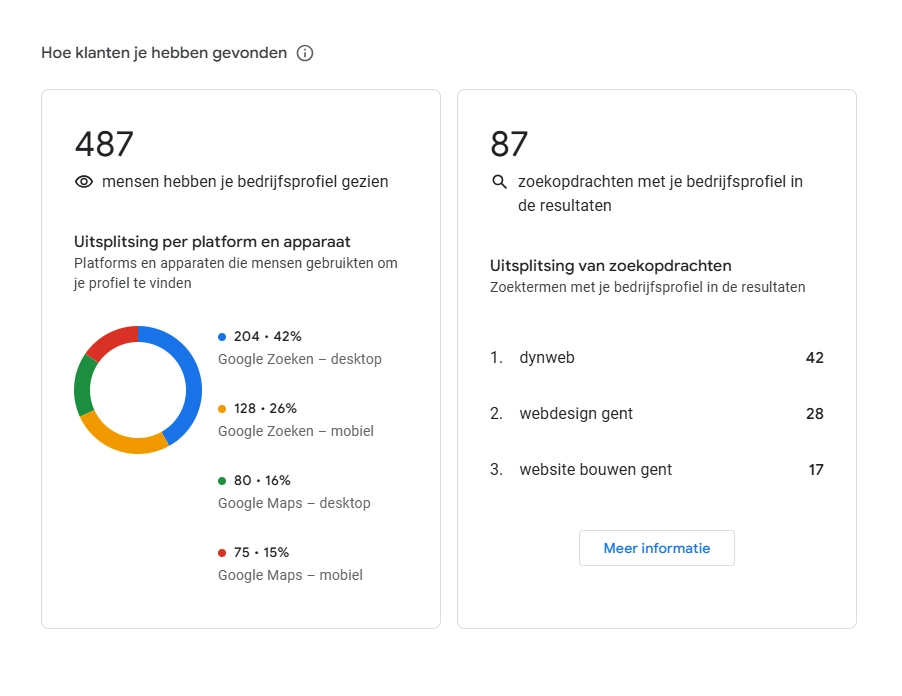Image resolution: width=902 pixels, height=696 pixels.
Task: Click 'mensen hebben je bedrijfsprofiel gezien' text
Action: click(x=245, y=182)
